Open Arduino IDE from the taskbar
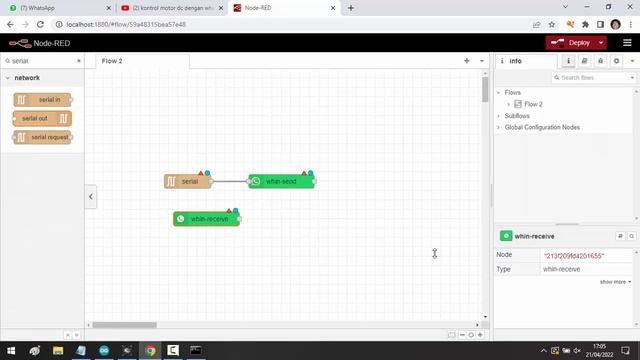This screenshot has height=360, width=640. (104, 351)
